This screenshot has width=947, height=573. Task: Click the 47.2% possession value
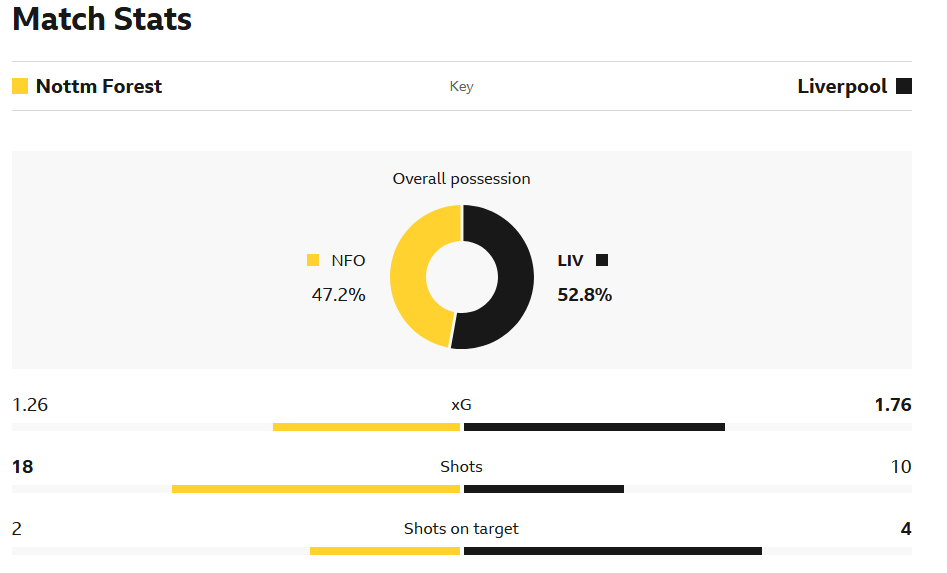point(339,295)
